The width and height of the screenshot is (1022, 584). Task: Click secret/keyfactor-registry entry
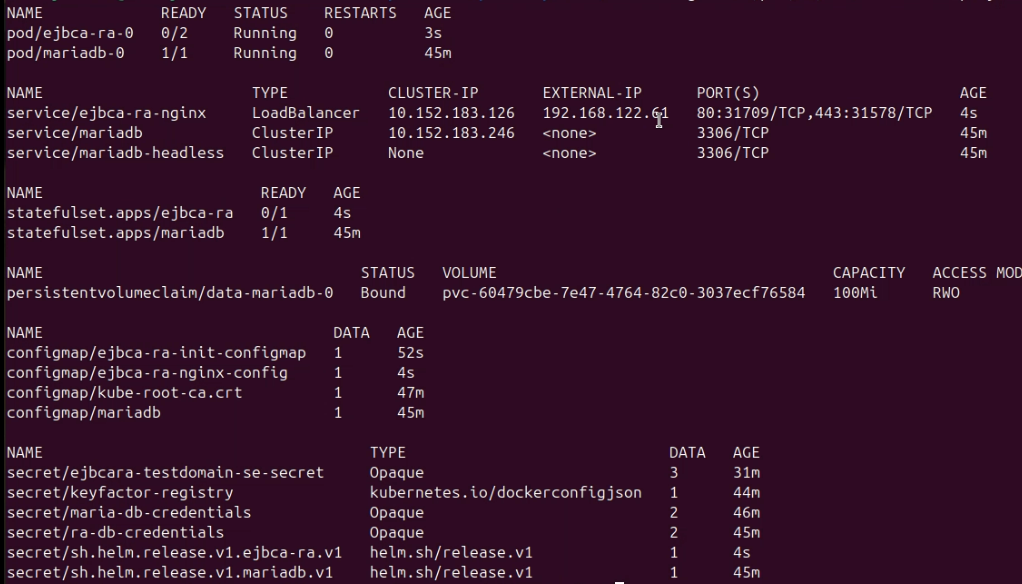[x=119, y=493]
